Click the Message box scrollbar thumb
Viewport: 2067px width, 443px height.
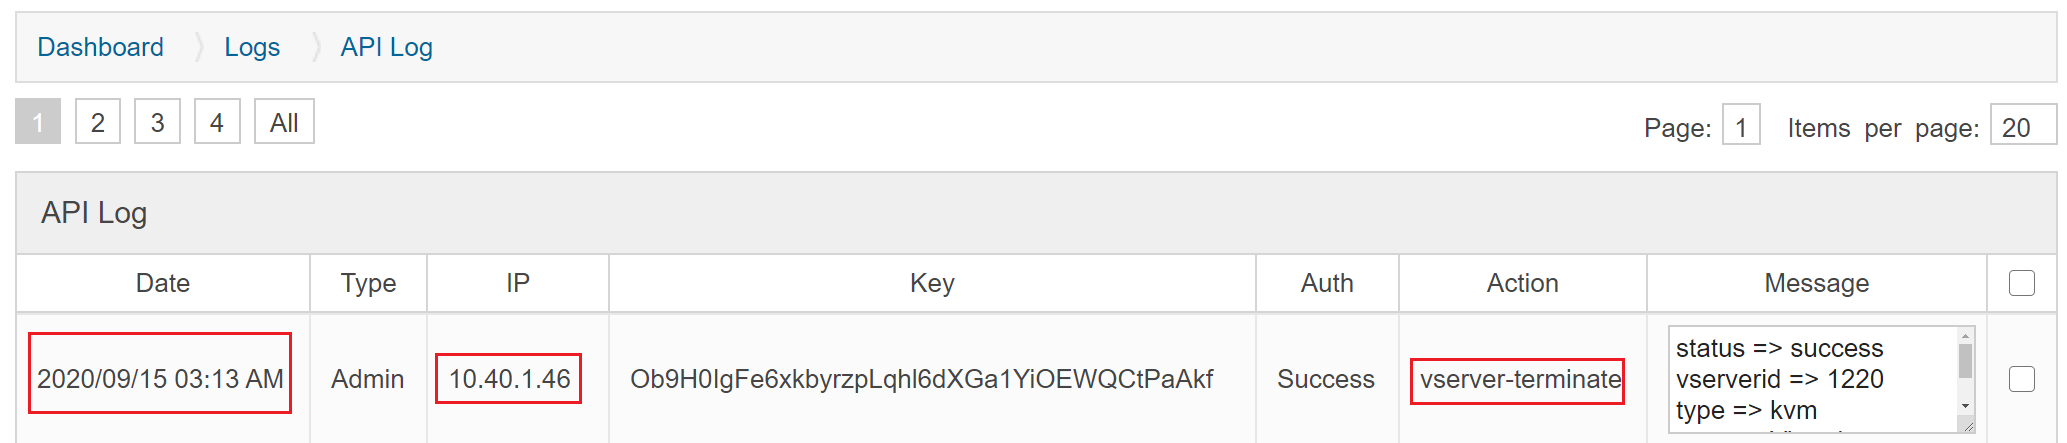pos(1965,362)
